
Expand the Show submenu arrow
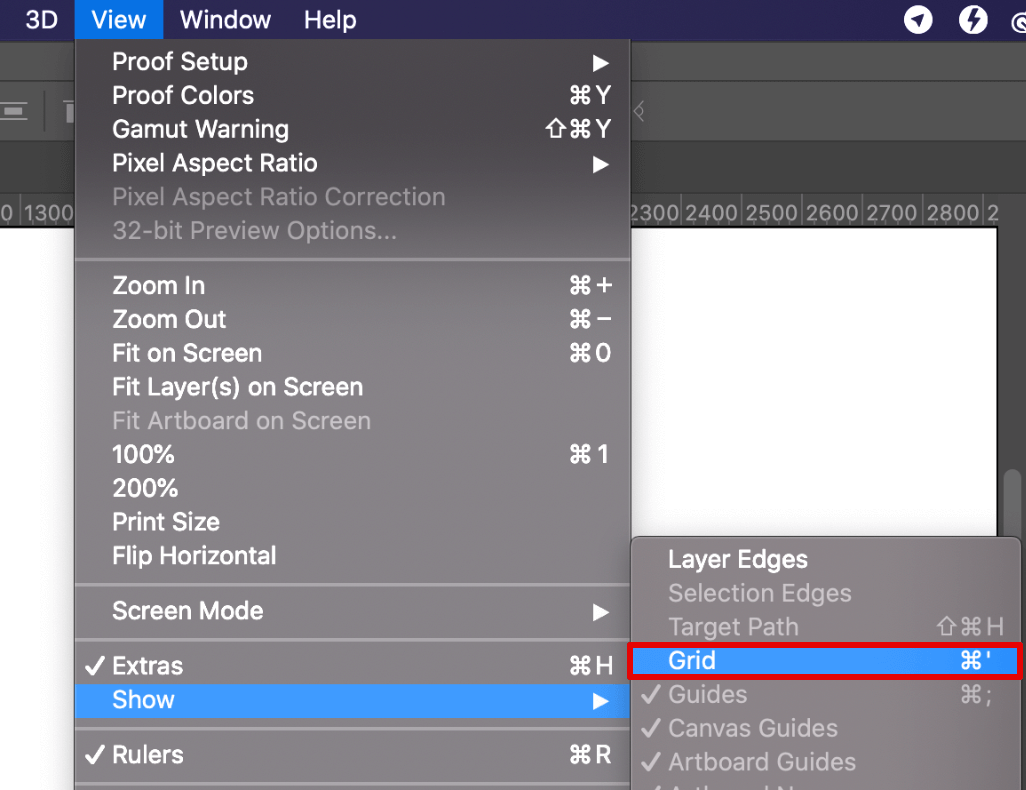coord(600,700)
